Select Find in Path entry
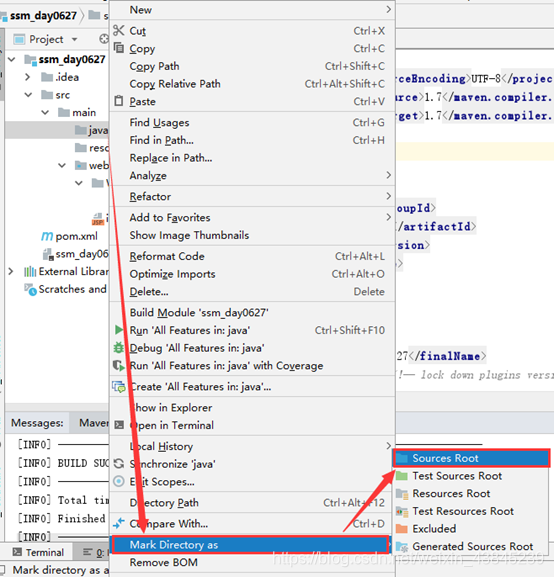554x577 pixels. tap(252, 140)
